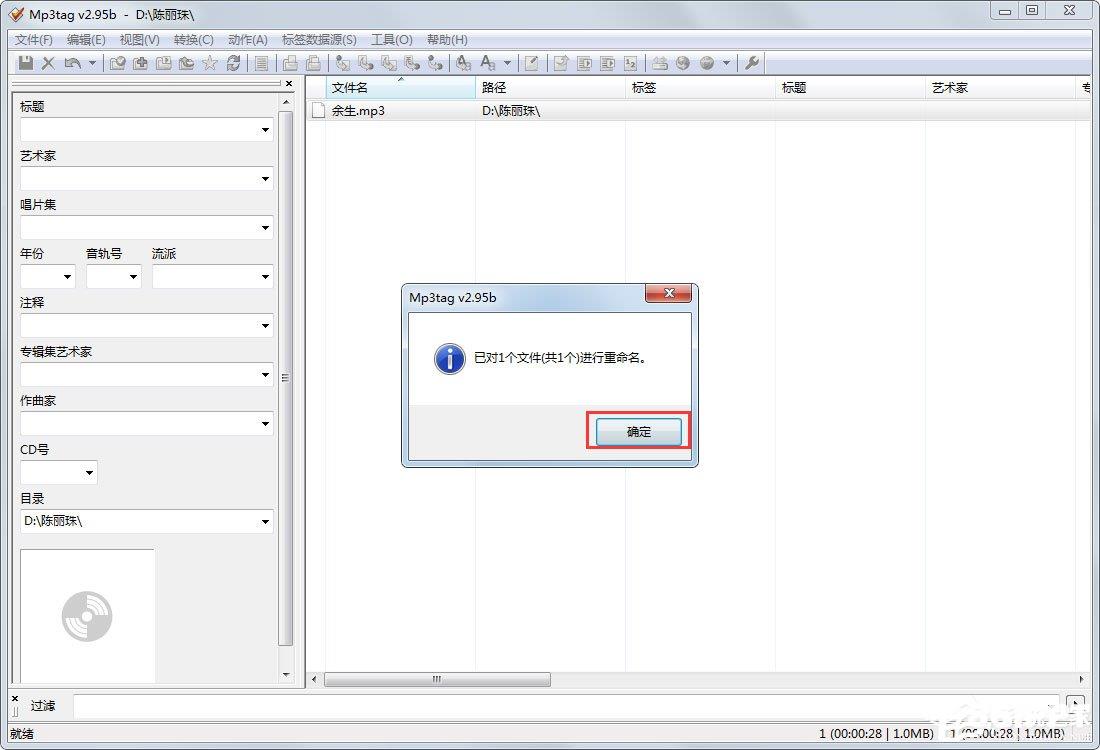Click the Text file to Tag converter icon
1100x750 pixels.
point(412,63)
